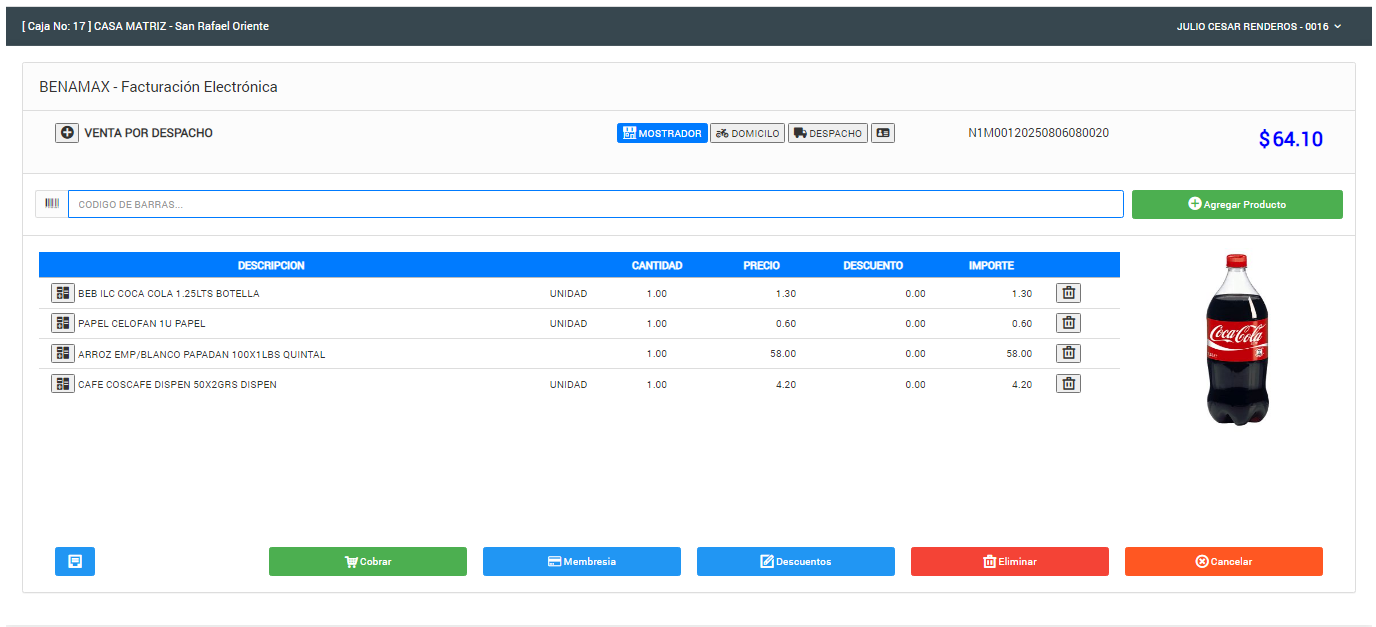Image resolution: width=1376 pixels, height=627 pixels.
Task: Click the Agregar Producto button
Action: point(1237,204)
